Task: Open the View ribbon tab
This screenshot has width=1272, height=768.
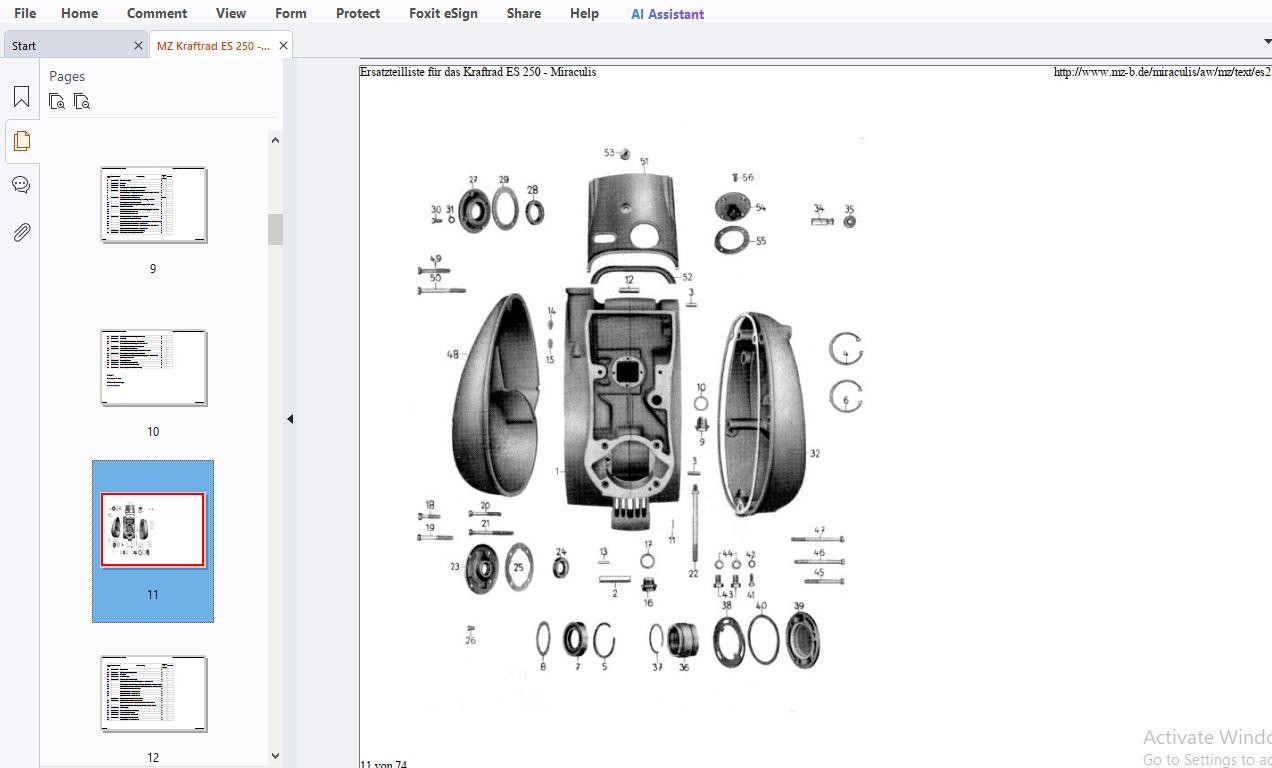Action: point(231,13)
